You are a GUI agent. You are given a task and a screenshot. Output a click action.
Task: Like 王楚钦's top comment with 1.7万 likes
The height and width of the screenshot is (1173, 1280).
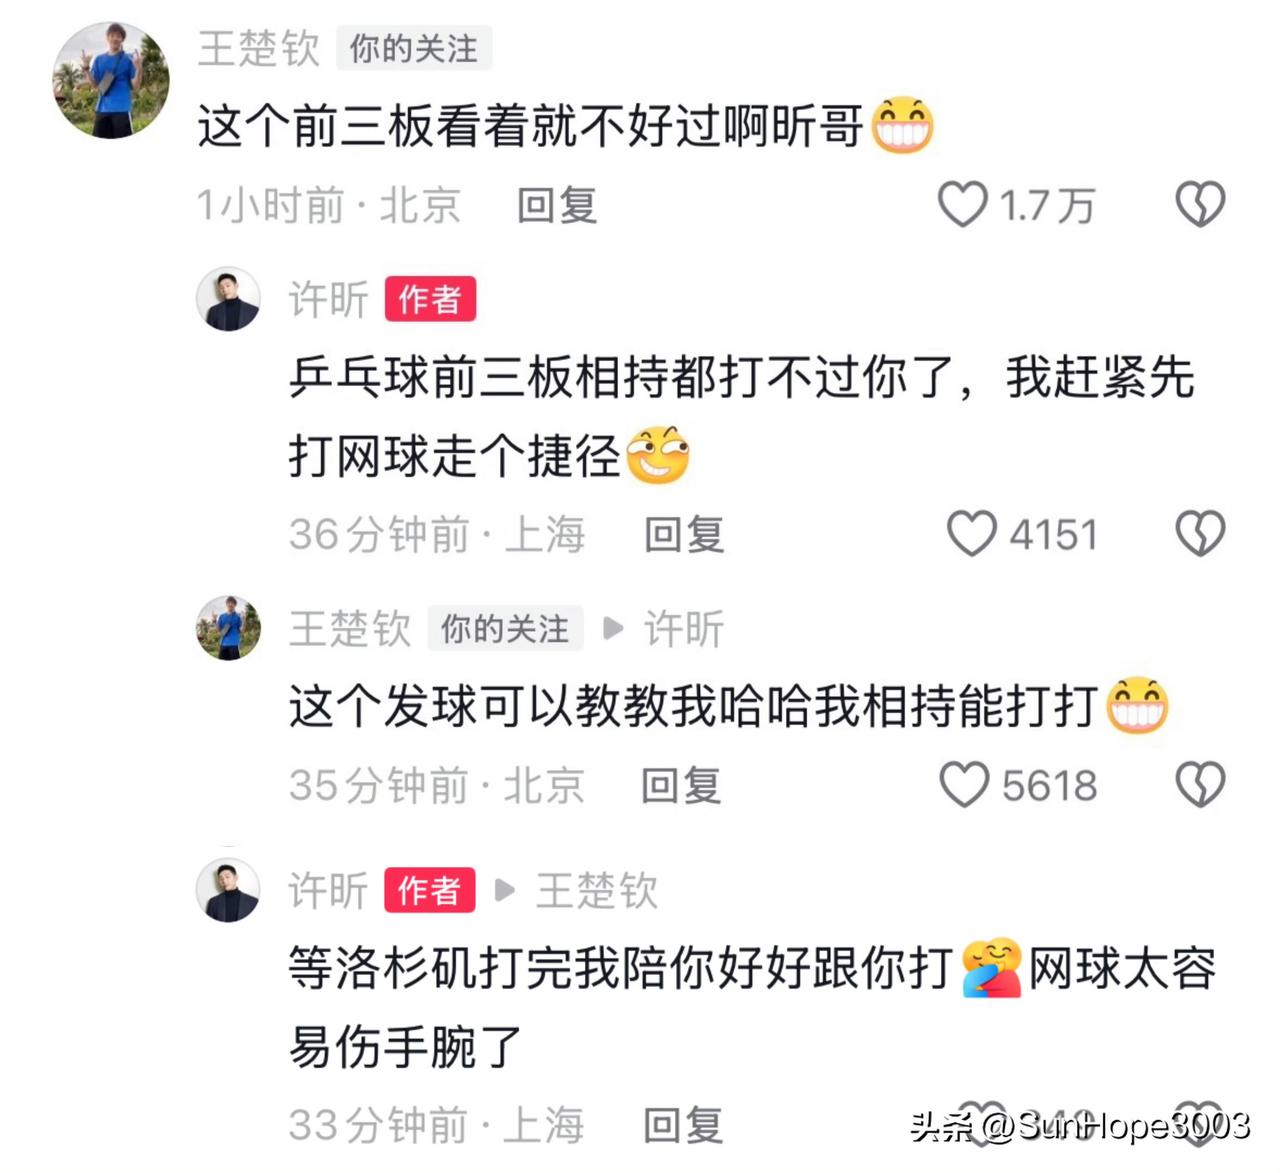(962, 204)
